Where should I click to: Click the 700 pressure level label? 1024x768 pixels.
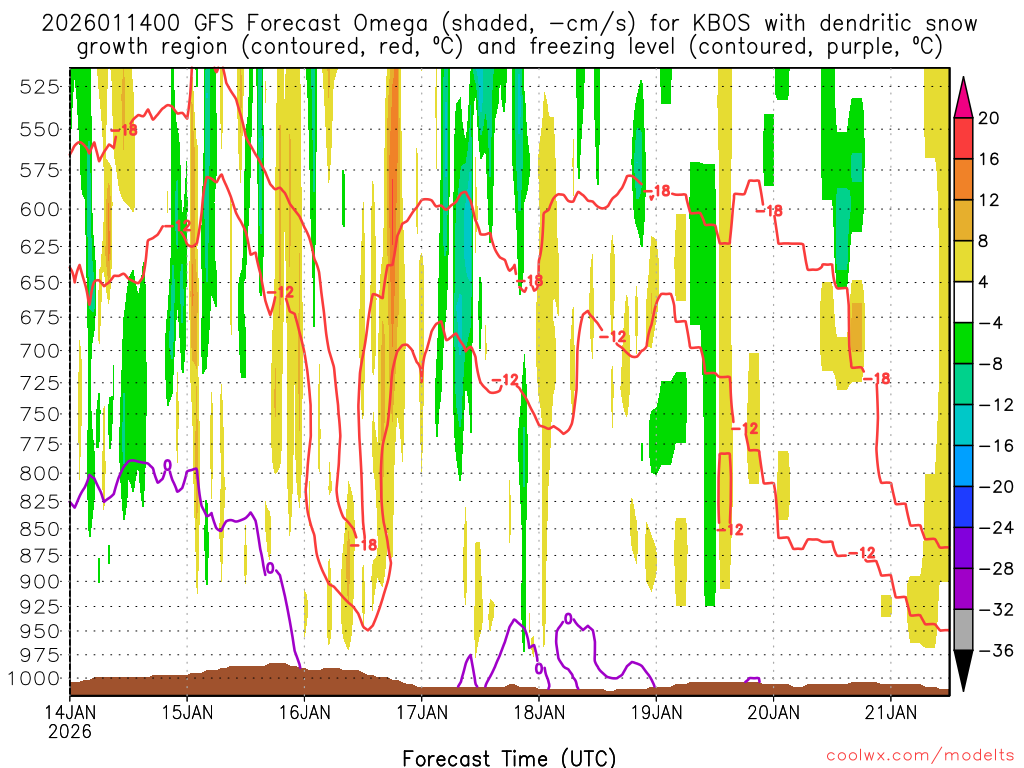[40, 351]
